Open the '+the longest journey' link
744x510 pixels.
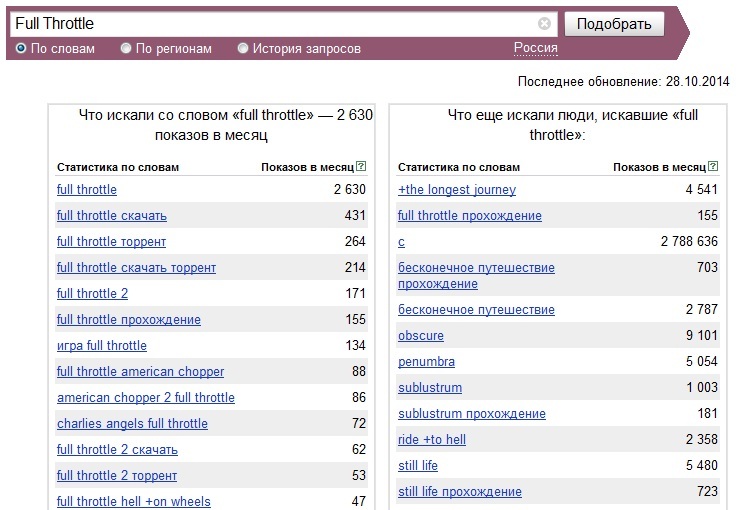457,190
